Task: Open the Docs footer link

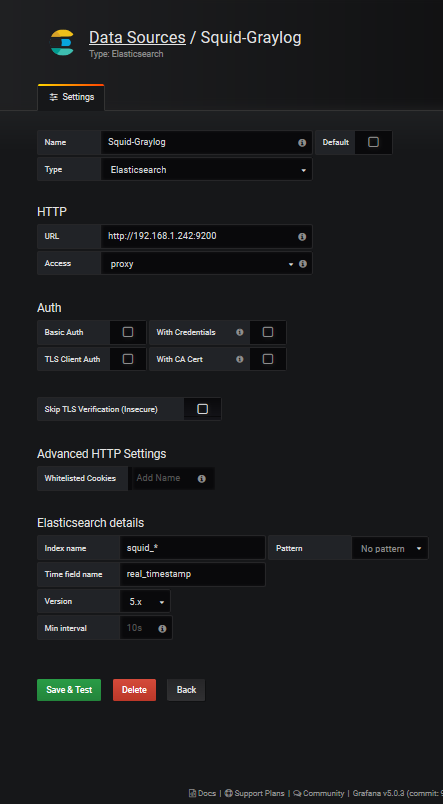Action: 203,793
